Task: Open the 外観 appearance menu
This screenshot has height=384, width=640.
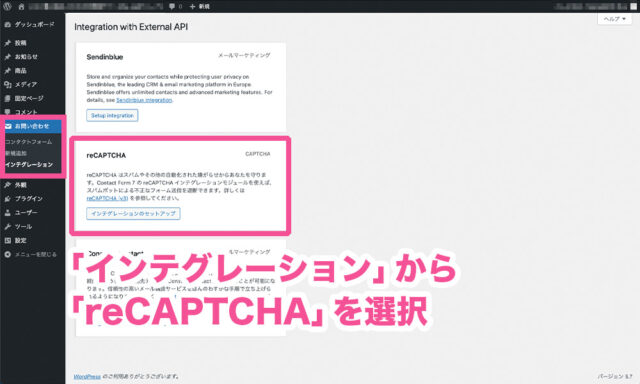Action: [x=33, y=185]
